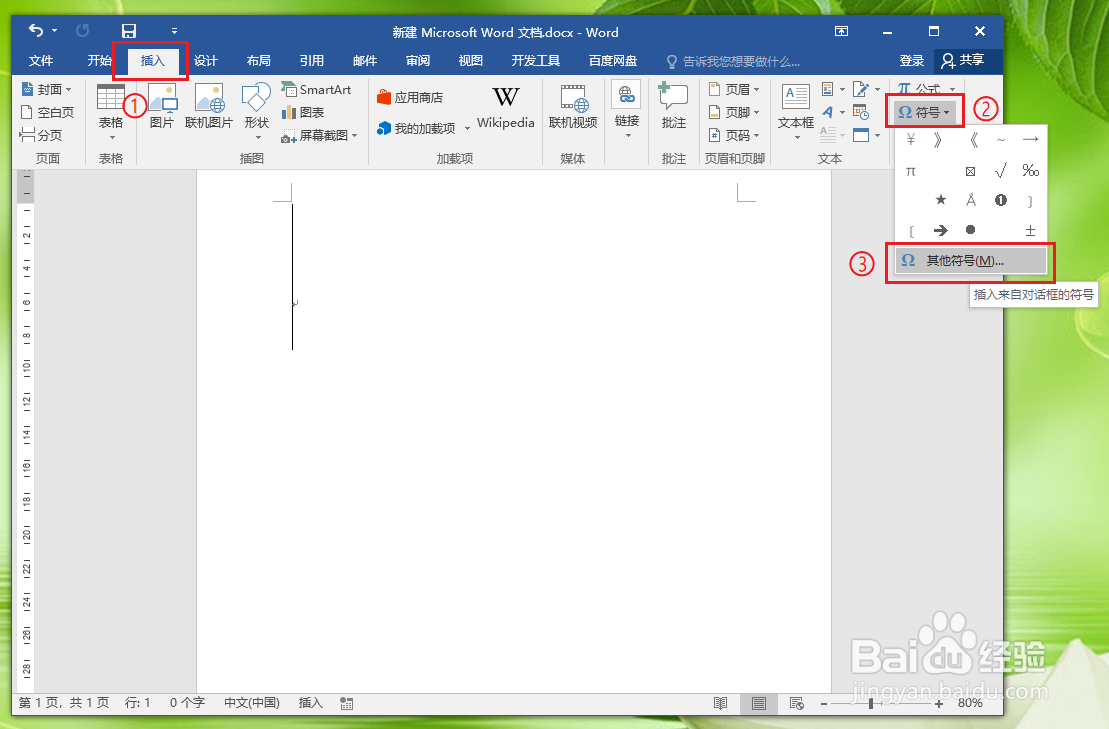Switch to the 布局 tab
The height and width of the screenshot is (729, 1109).
click(x=258, y=61)
